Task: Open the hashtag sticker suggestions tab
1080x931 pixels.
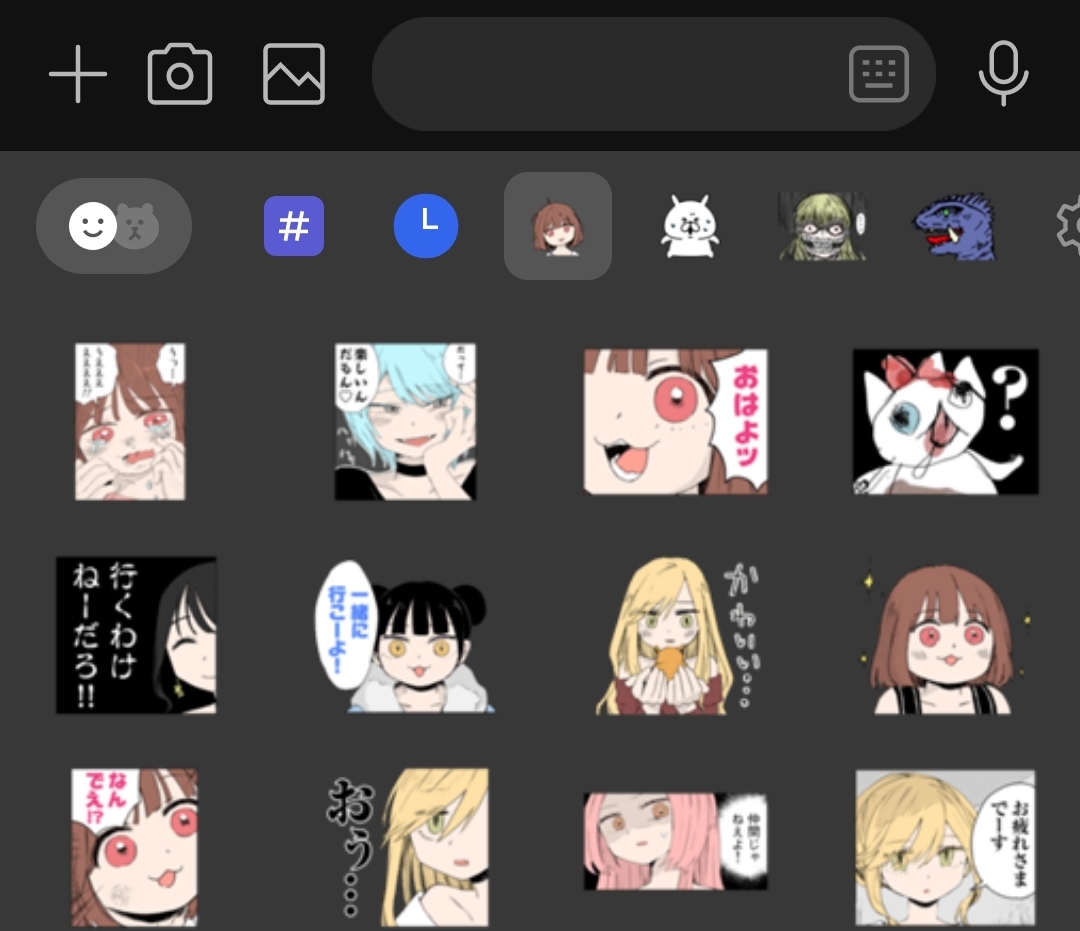Action: pos(294,226)
